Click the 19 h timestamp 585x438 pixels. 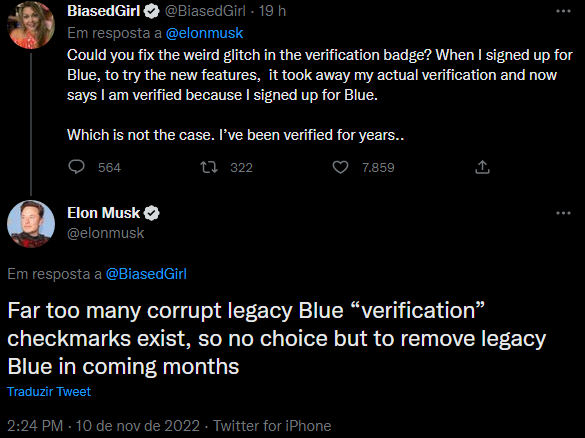tap(272, 11)
